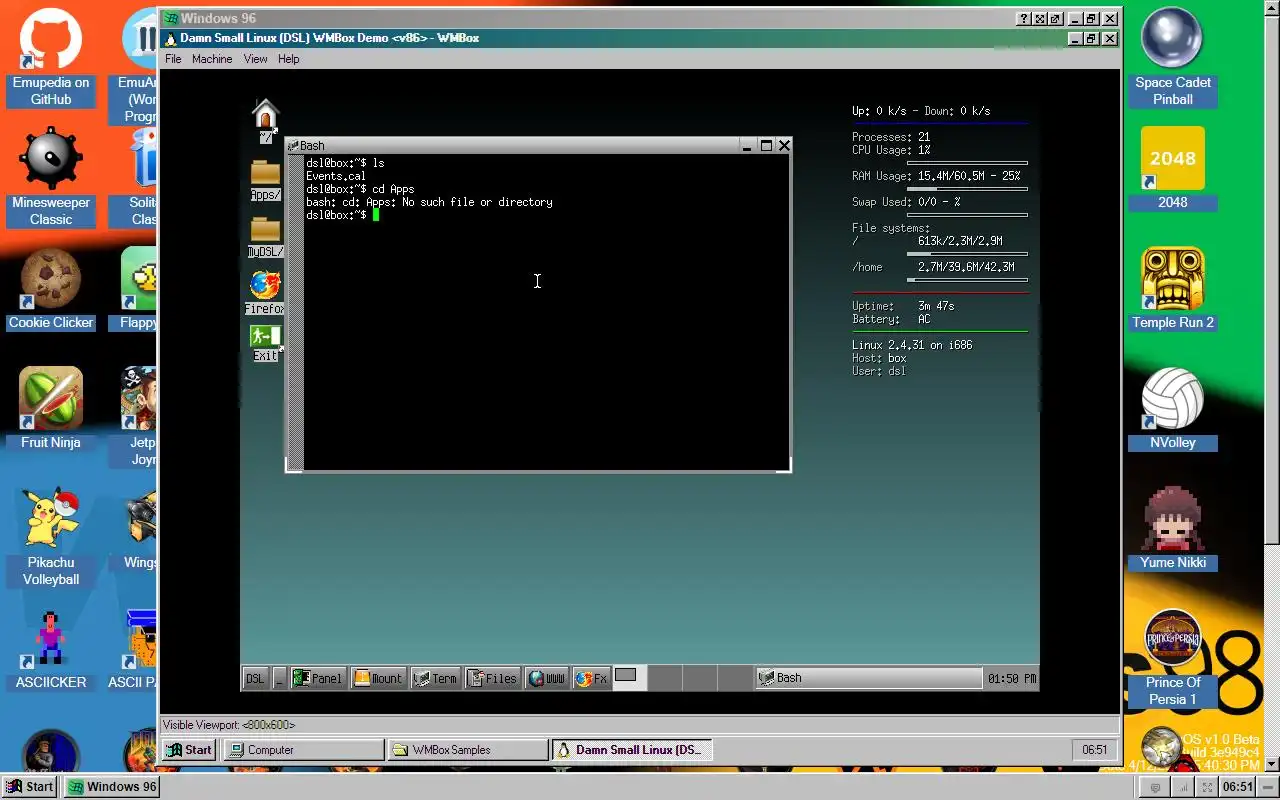Image resolution: width=1280 pixels, height=800 pixels.
Task: Maximize the Bash terminal window
Action: [766, 146]
